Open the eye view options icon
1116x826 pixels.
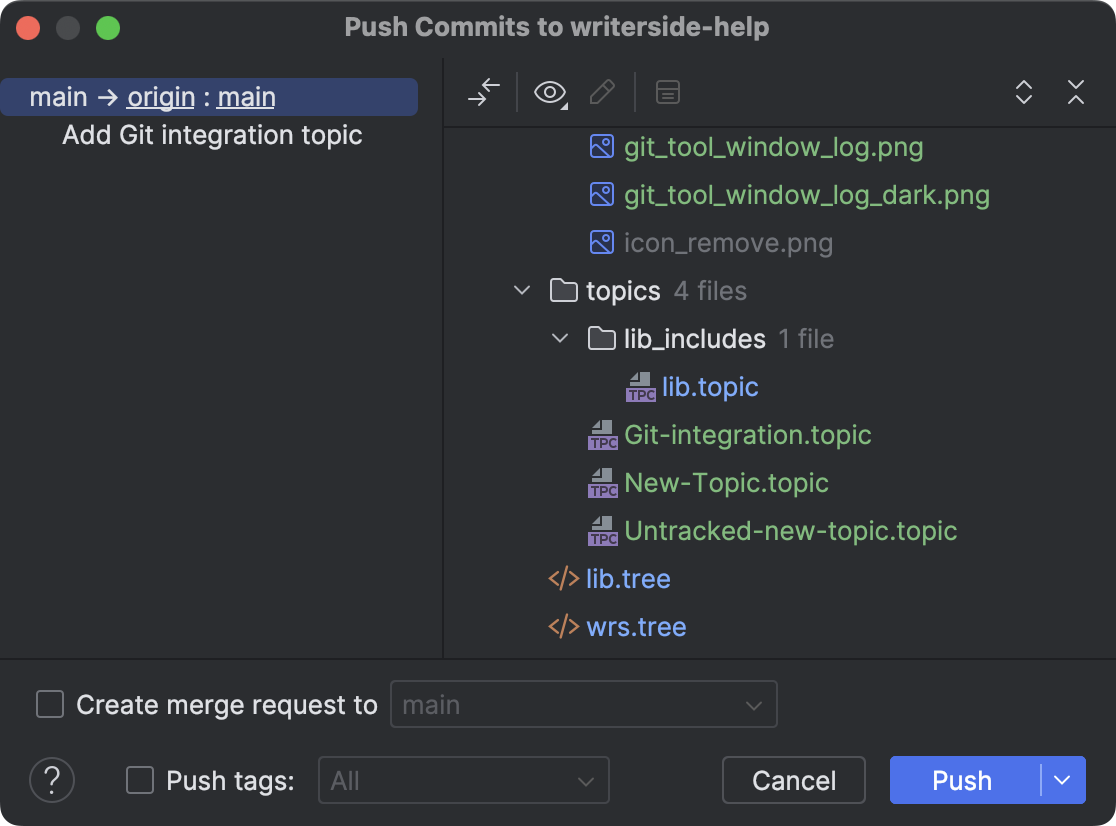(549, 92)
